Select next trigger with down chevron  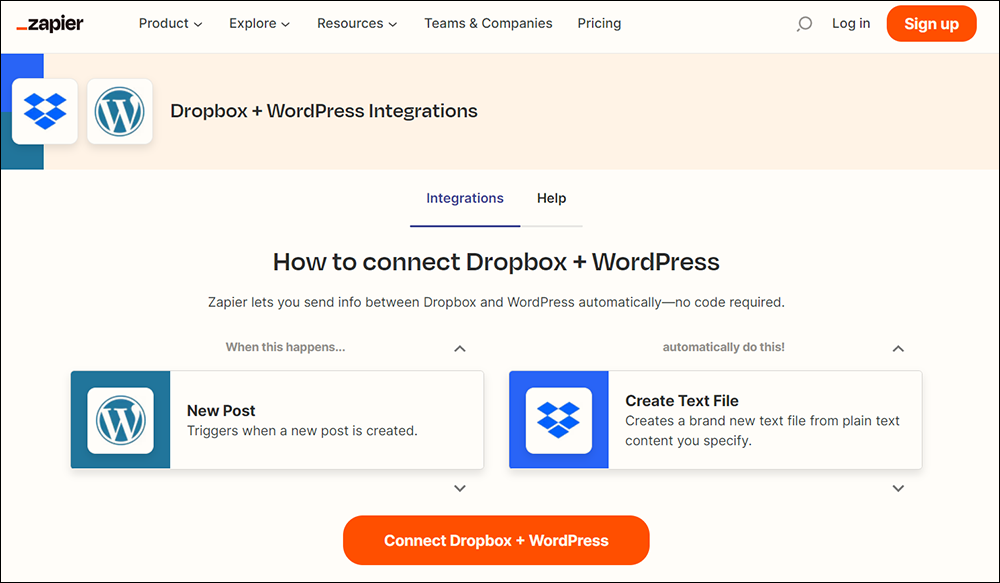(460, 489)
